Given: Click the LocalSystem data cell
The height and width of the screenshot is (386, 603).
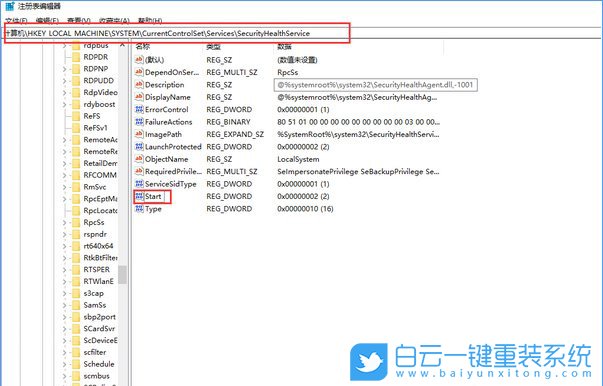Looking at the screenshot, I should pyautogui.click(x=298, y=159).
